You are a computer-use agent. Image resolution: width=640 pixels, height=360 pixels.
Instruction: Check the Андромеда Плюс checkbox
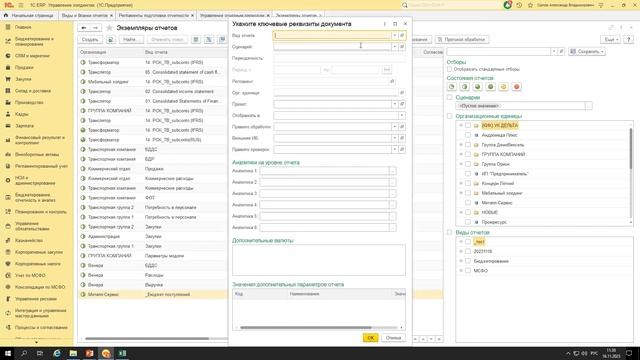pos(468,135)
